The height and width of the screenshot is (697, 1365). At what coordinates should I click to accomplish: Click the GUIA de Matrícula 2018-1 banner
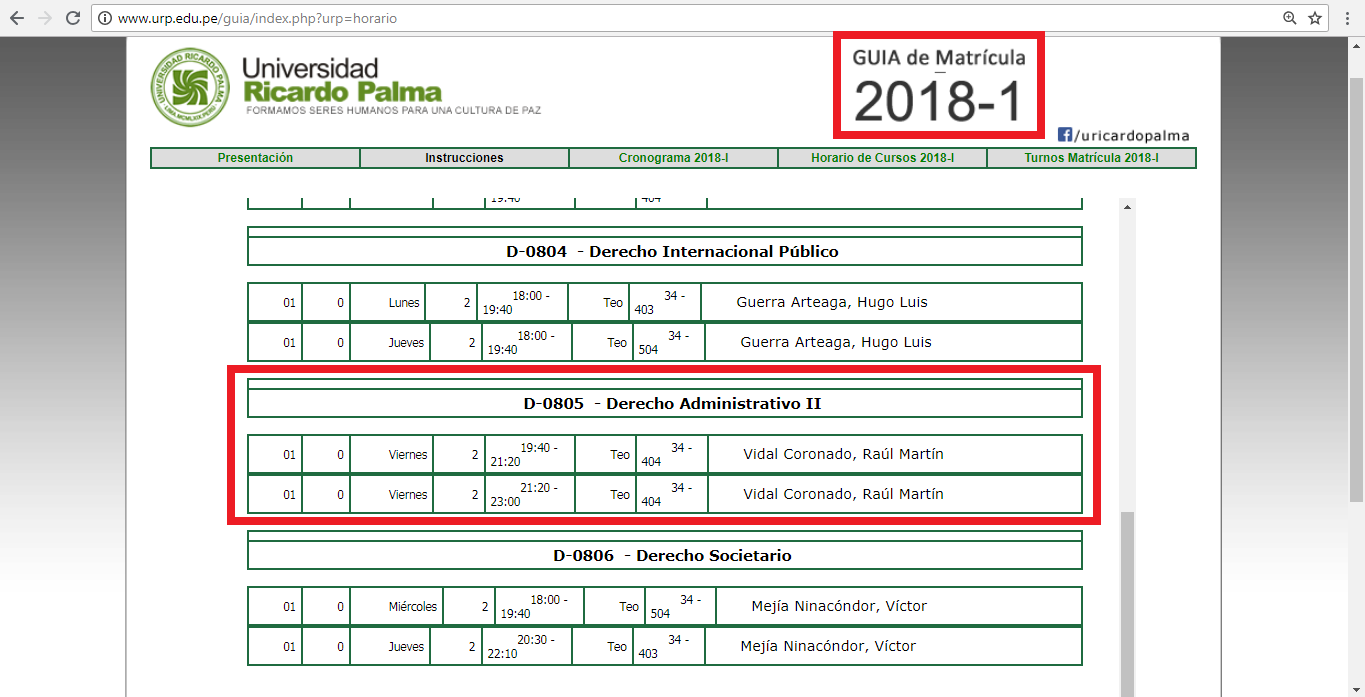[938, 85]
